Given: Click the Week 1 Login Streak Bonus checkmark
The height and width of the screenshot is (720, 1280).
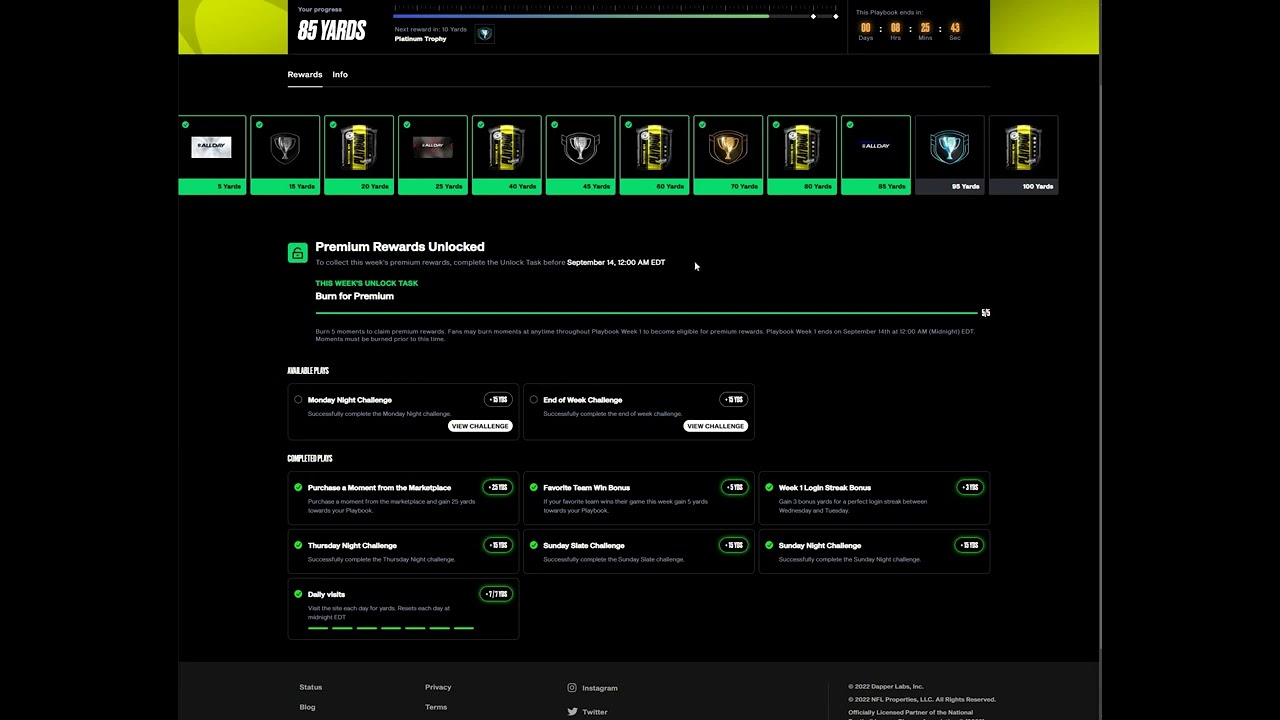Looking at the screenshot, I should pos(769,487).
